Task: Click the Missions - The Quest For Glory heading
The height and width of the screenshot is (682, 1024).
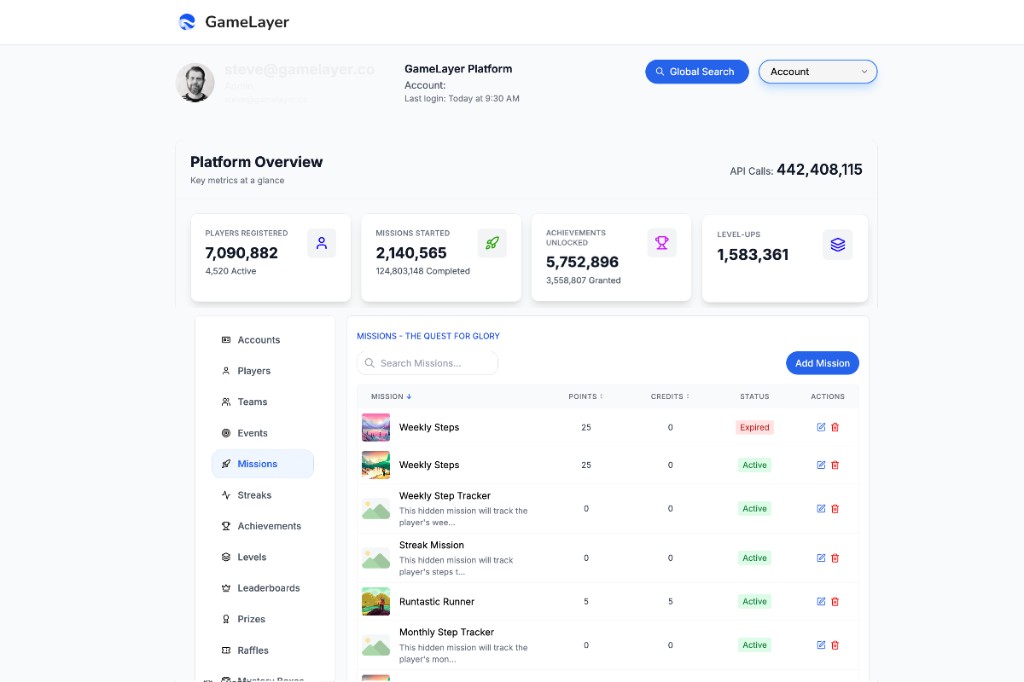Action: point(428,336)
